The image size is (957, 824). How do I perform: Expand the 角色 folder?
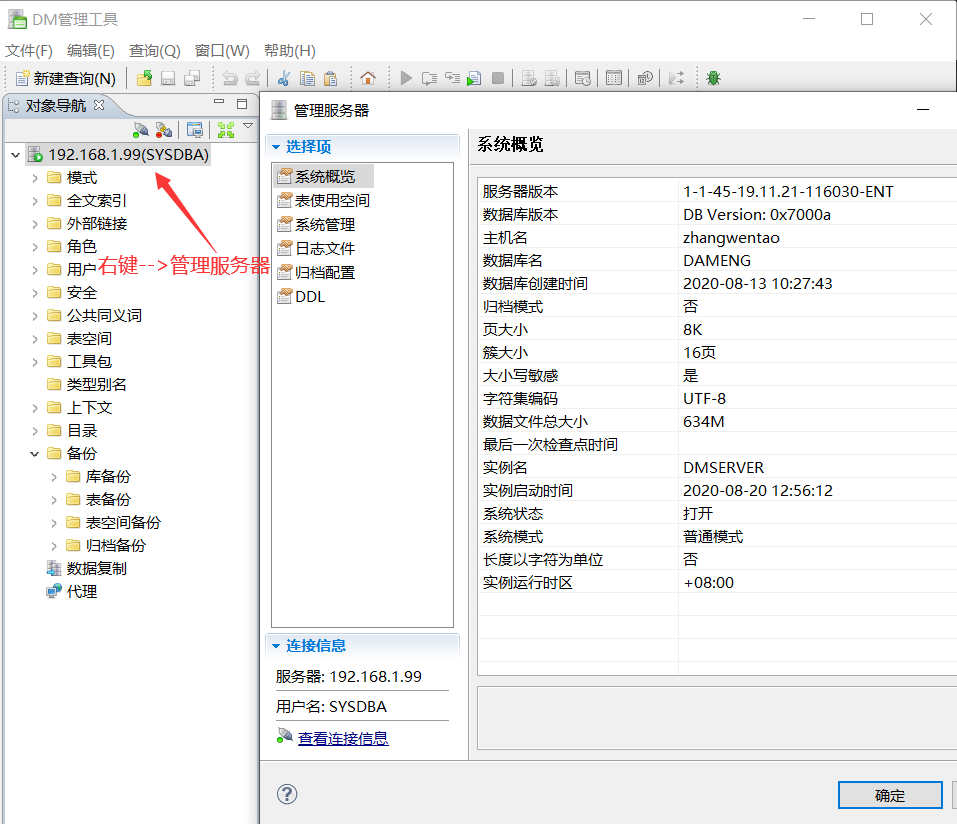click(x=35, y=247)
